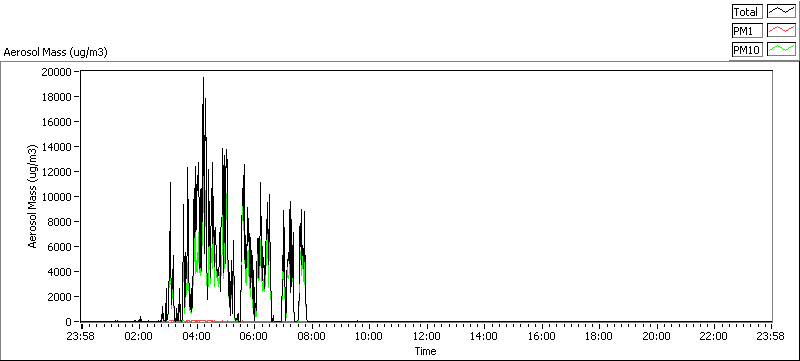Click the 20:00 time tick label
The image size is (800, 361).
tap(656, 336)
